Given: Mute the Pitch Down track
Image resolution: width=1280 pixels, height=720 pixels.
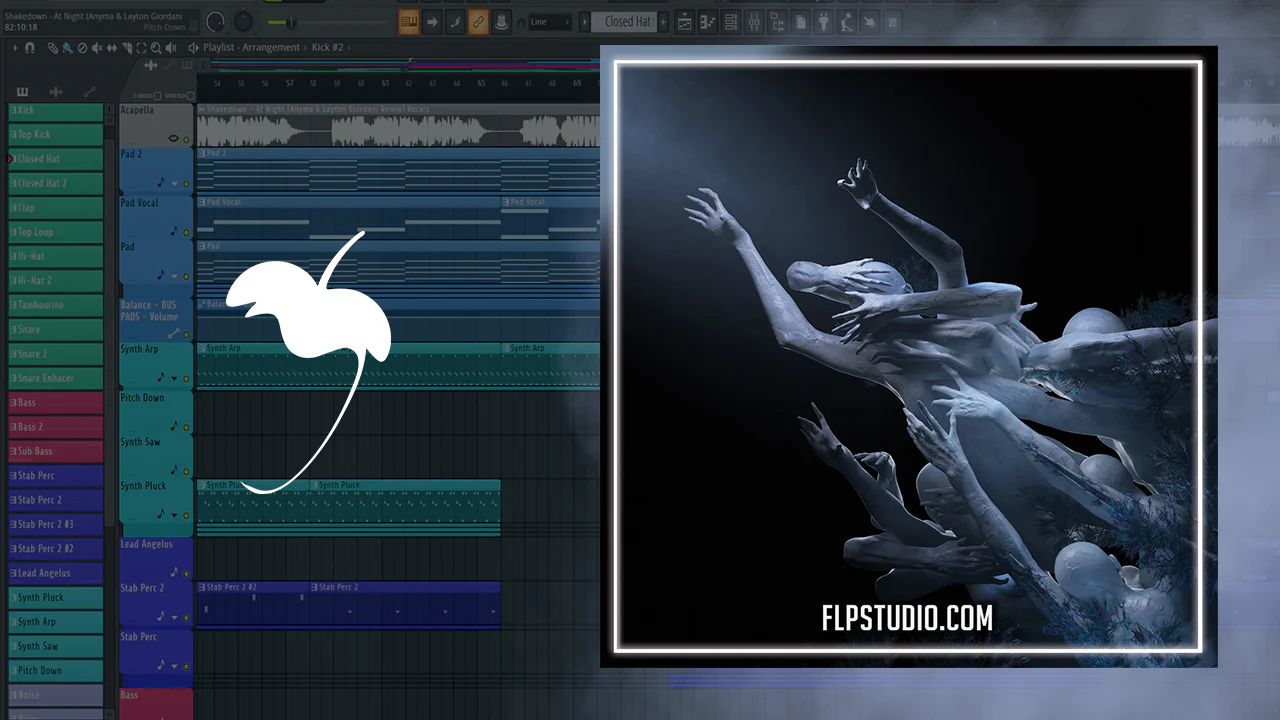Looking at the screenshot, I should 186,427.
